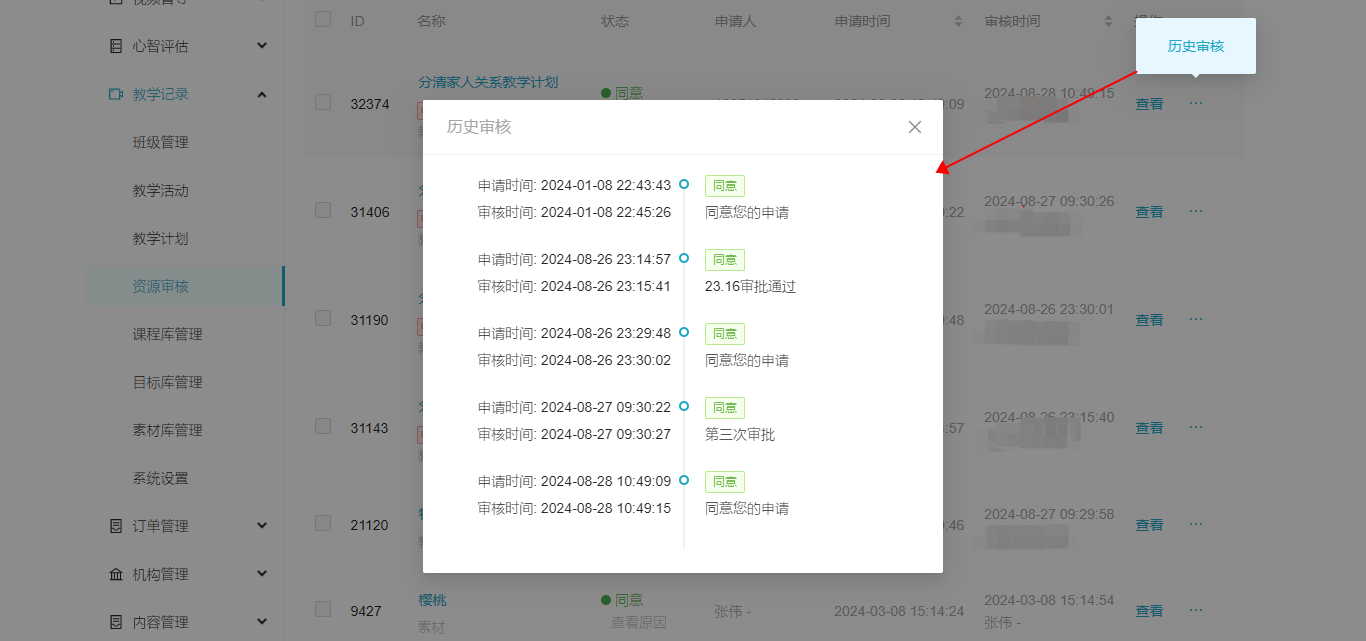This screenshot has width=1366, height=641.
Task: Open more actions for row 31190
Action: coord(1196,319)
